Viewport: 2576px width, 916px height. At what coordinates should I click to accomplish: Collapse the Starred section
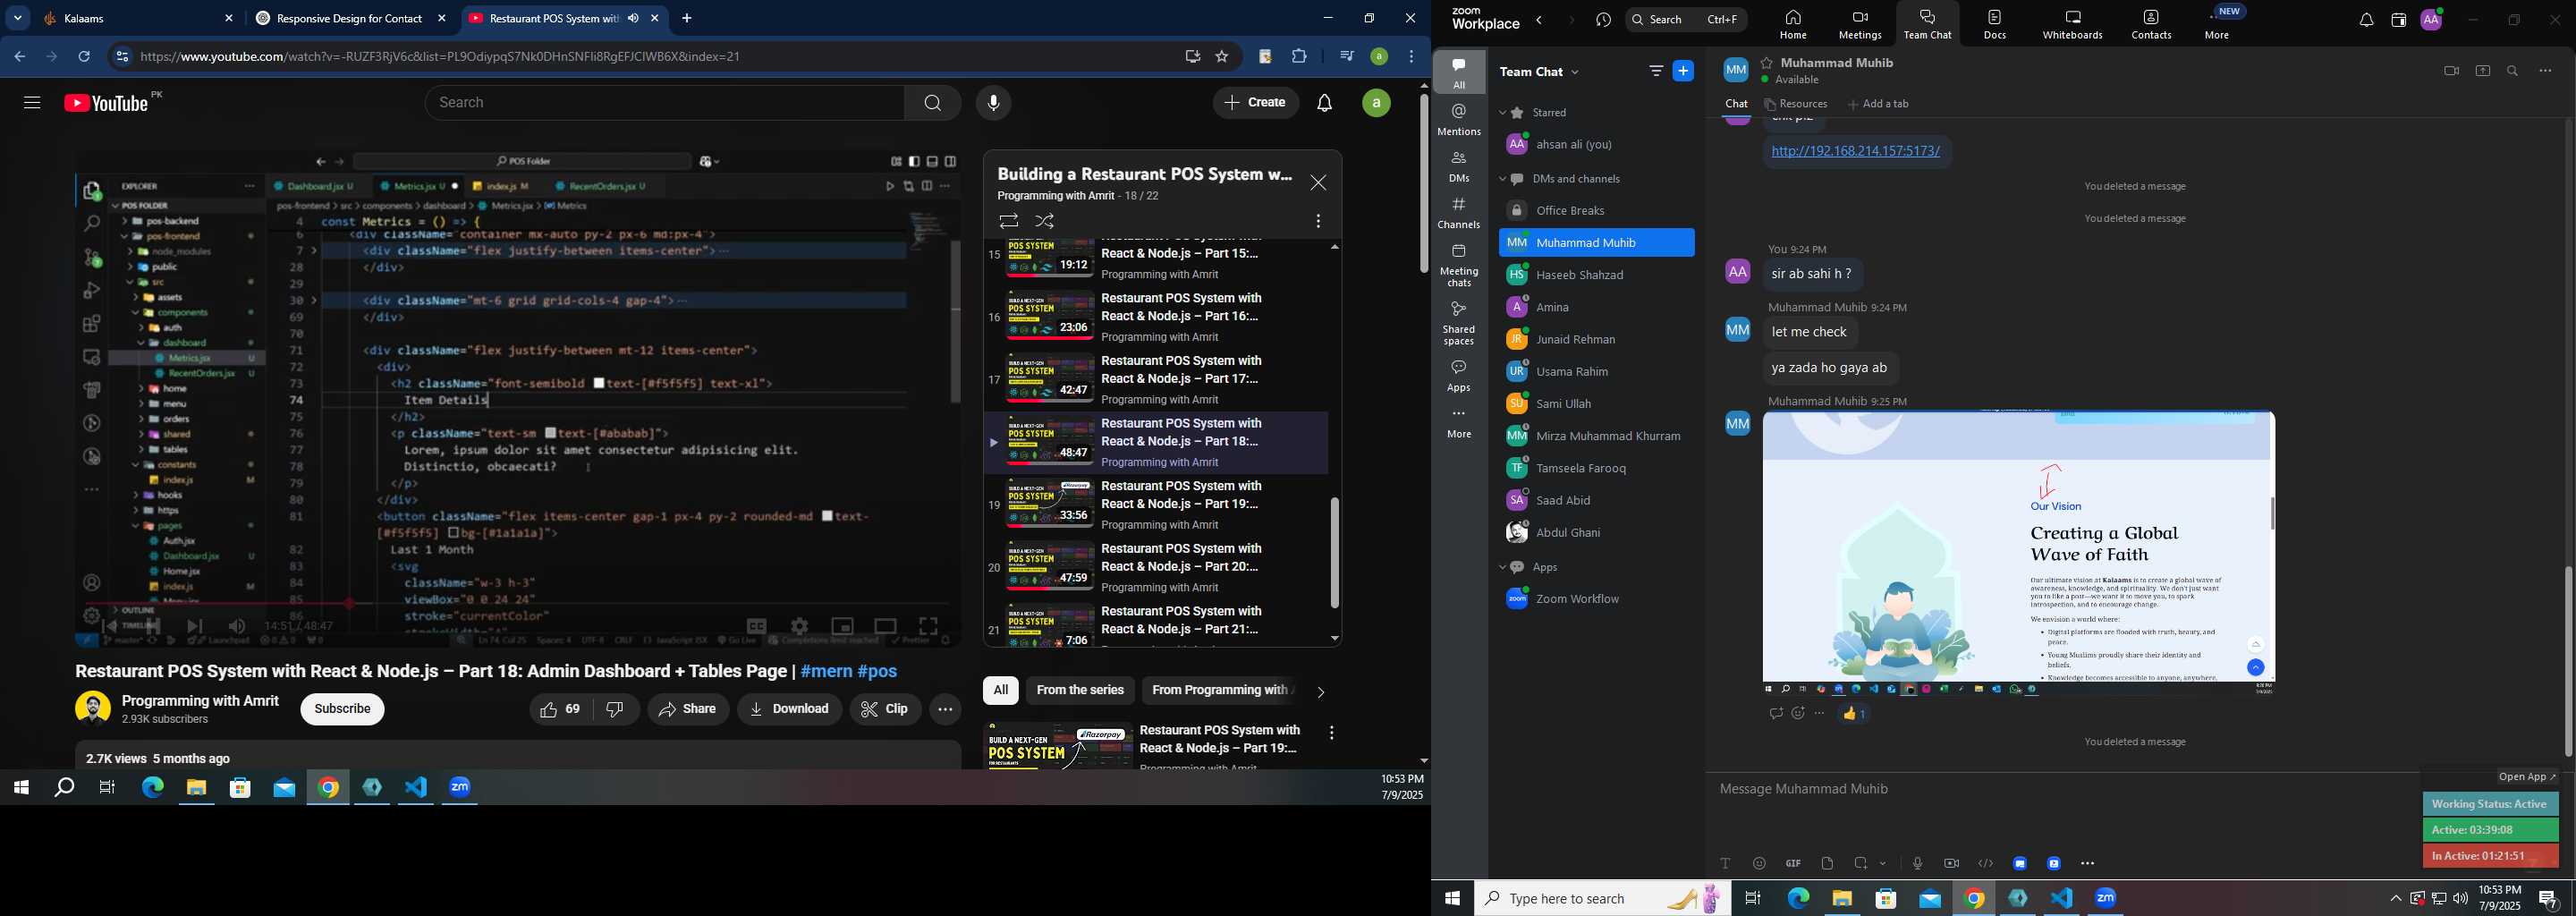(x=1503, y=113)
